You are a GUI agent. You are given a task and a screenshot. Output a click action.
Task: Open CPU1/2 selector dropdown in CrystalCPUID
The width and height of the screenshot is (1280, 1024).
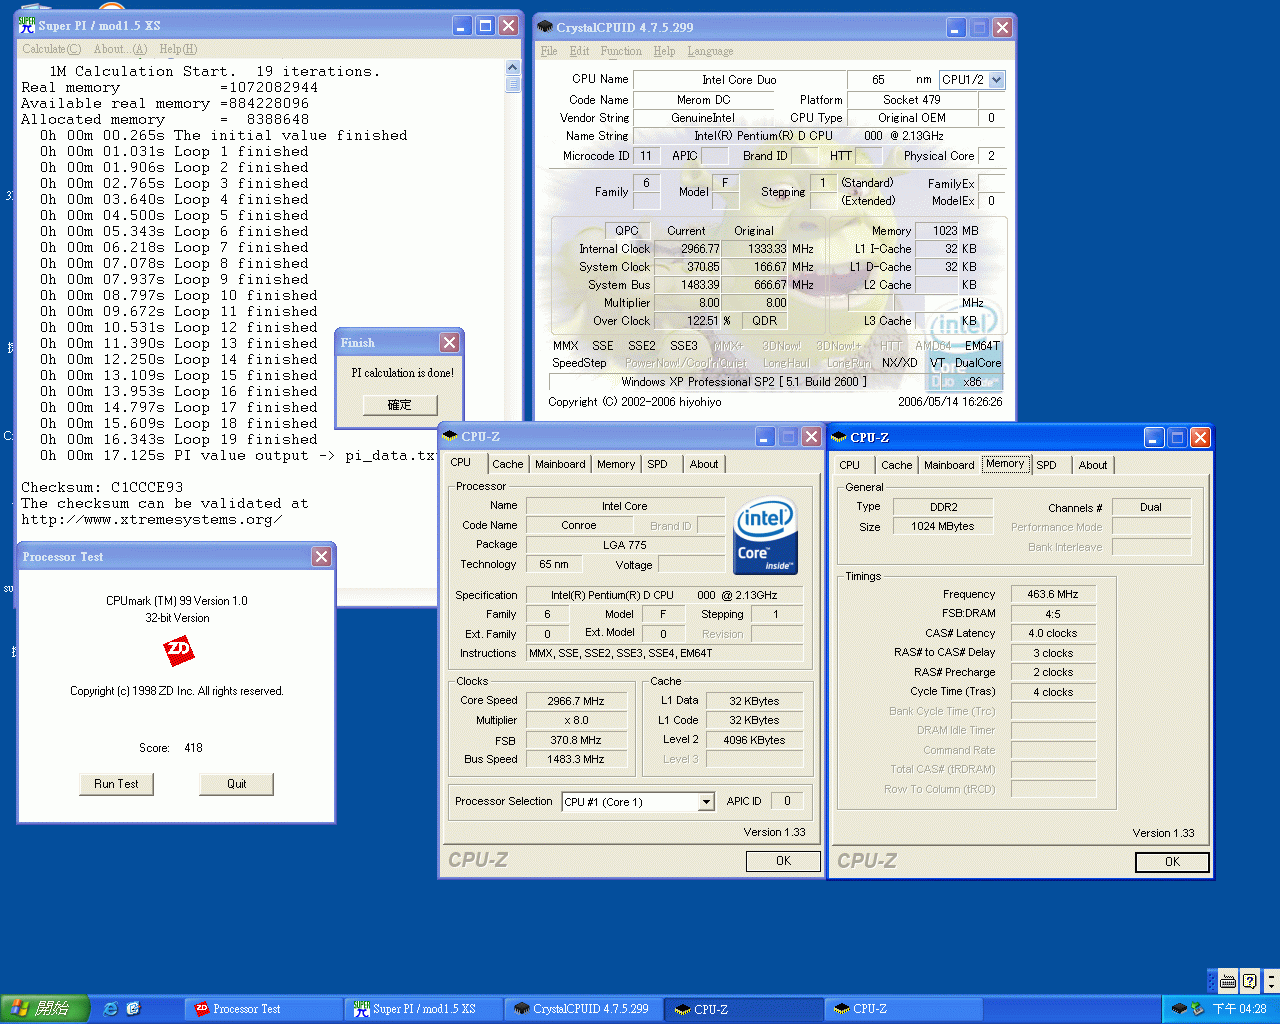tap(996, 80)
